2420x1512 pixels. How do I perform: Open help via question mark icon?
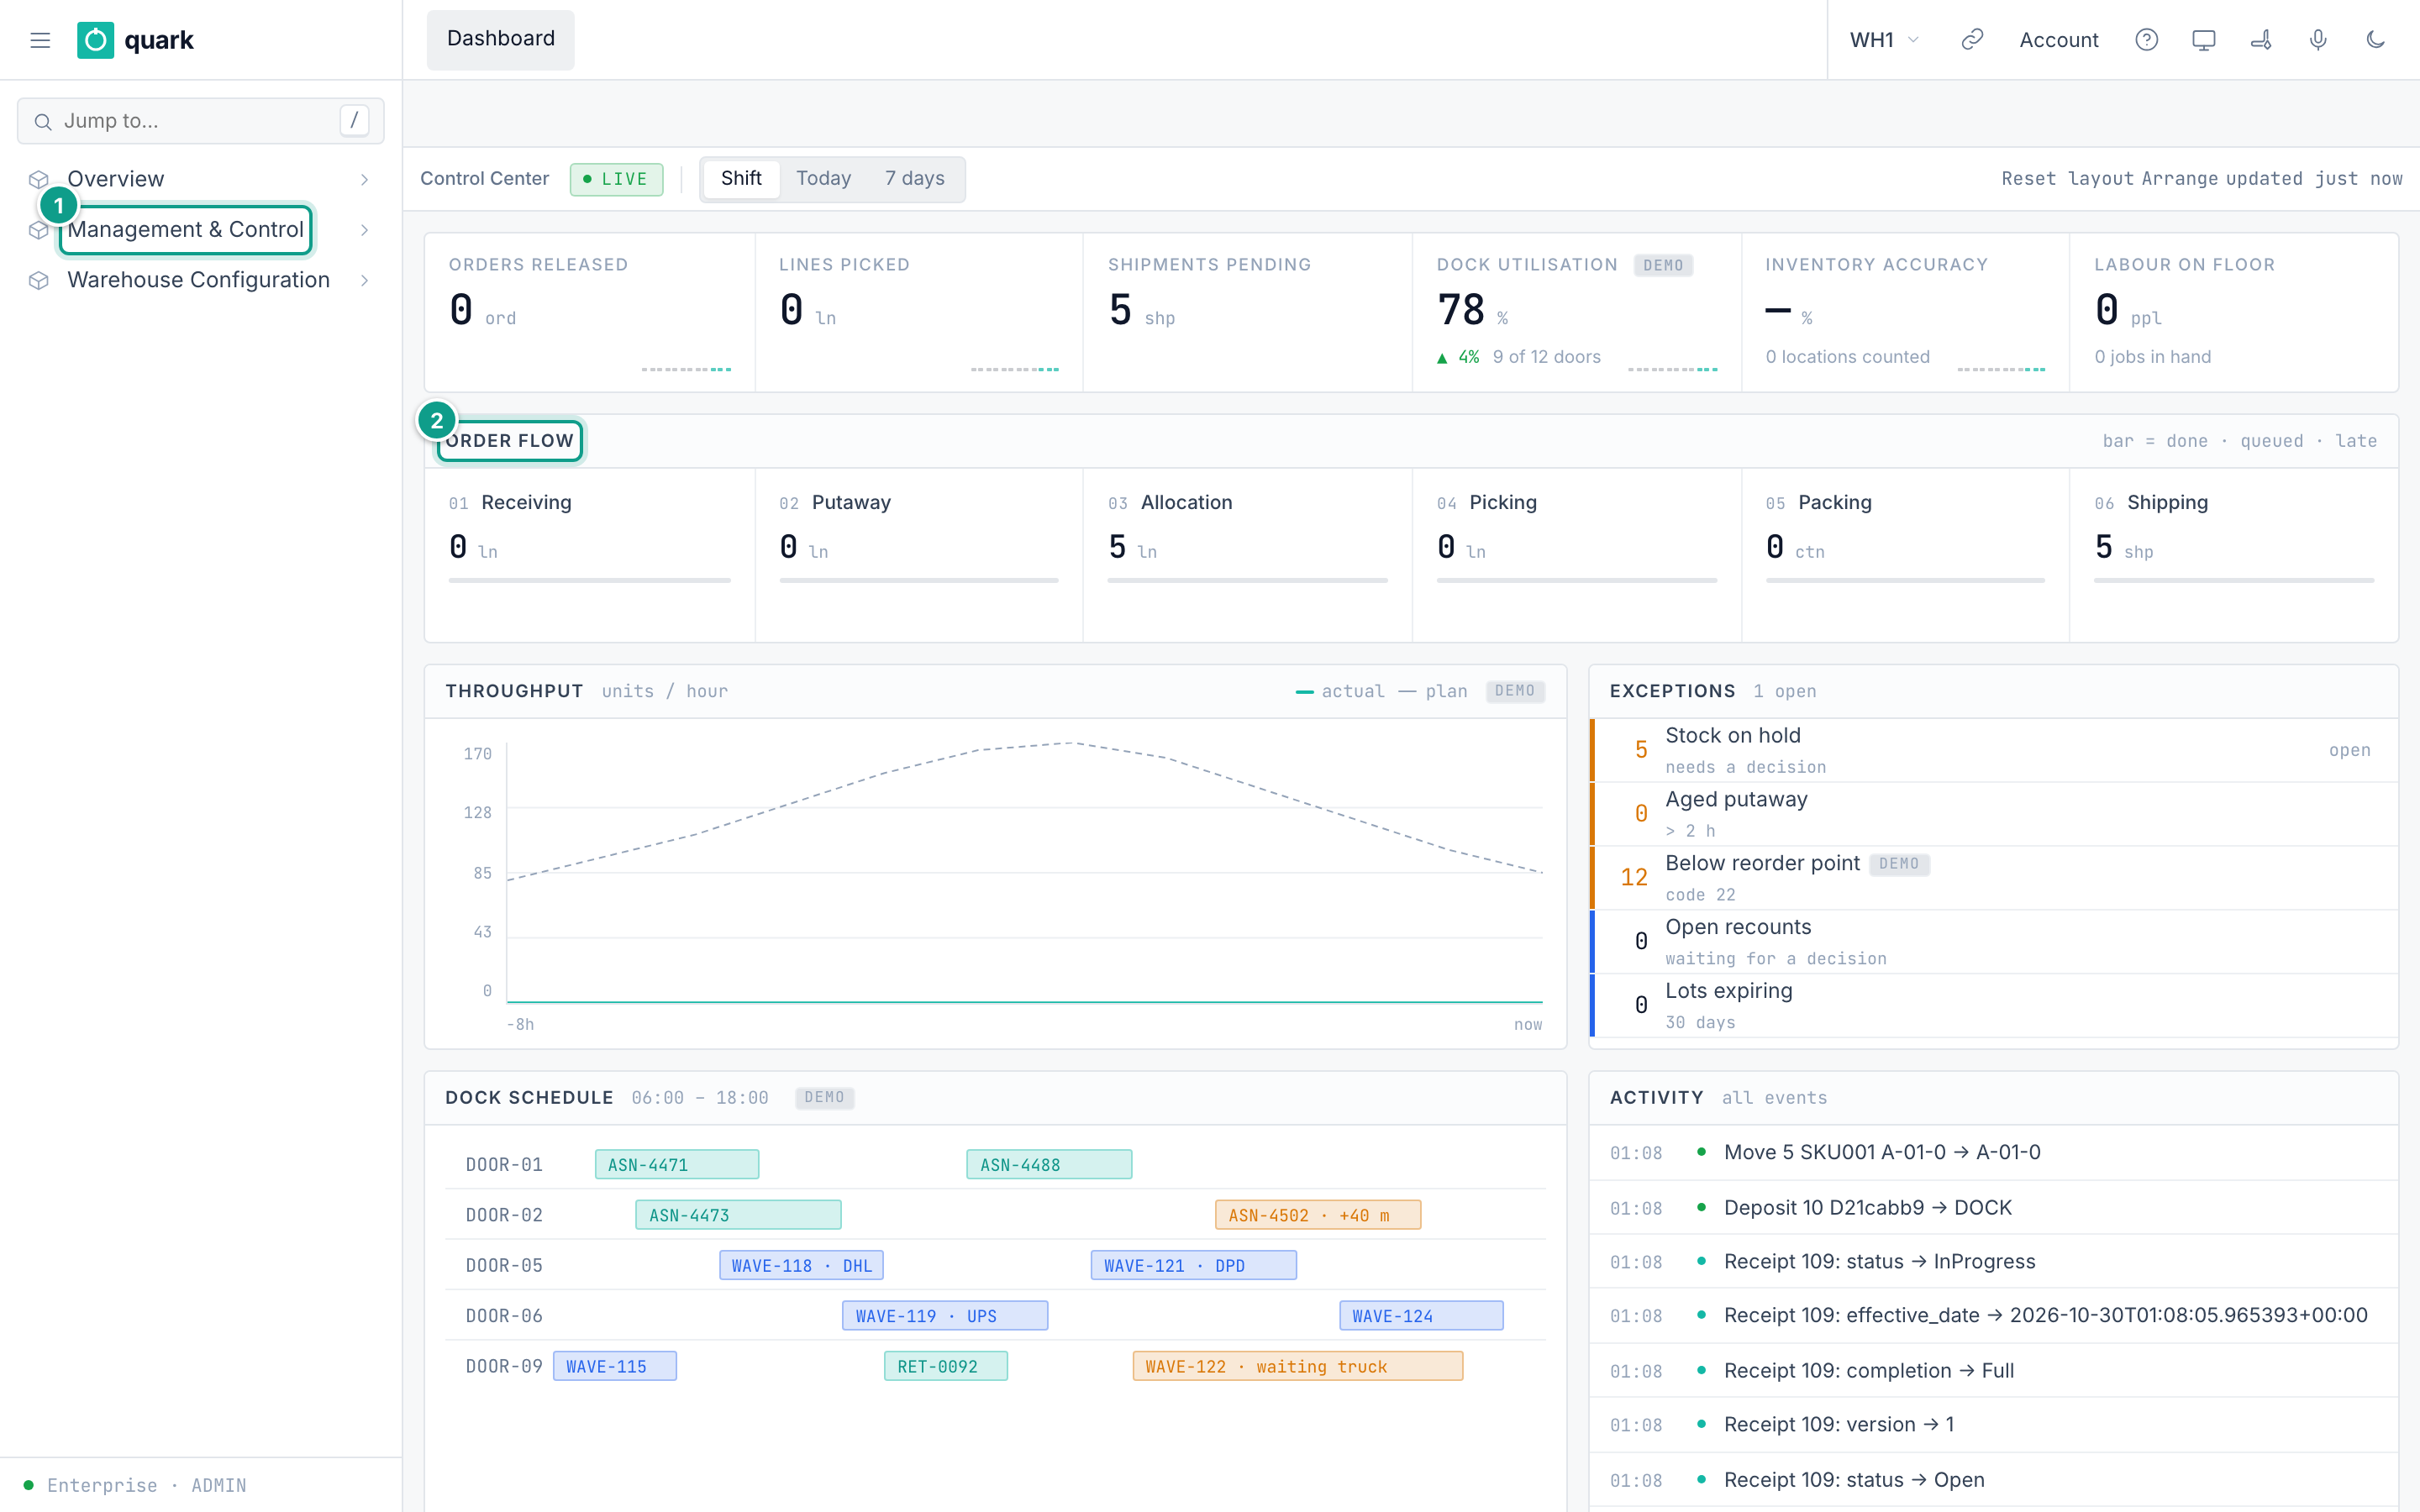pos(2146,40)
